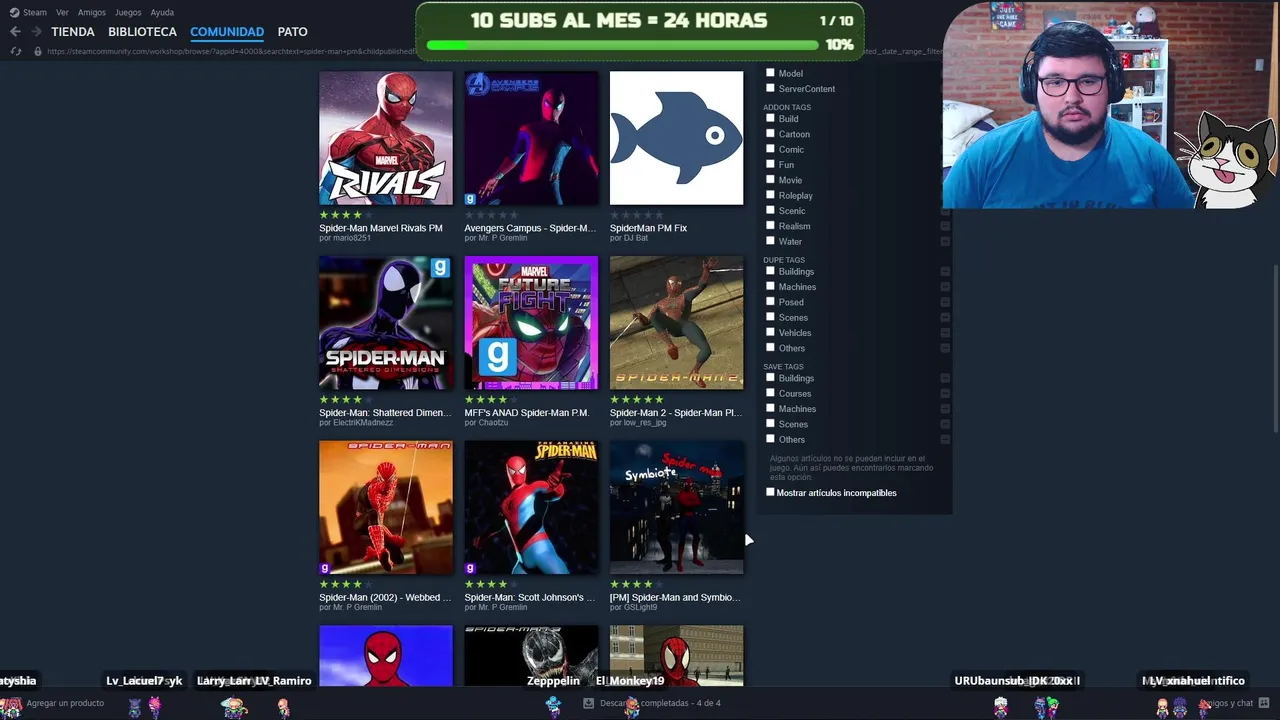Click the Steam logo icon in the menu bar
Image resolution: width=1280 pixels, height=720 pixels.
pos(14,12)
